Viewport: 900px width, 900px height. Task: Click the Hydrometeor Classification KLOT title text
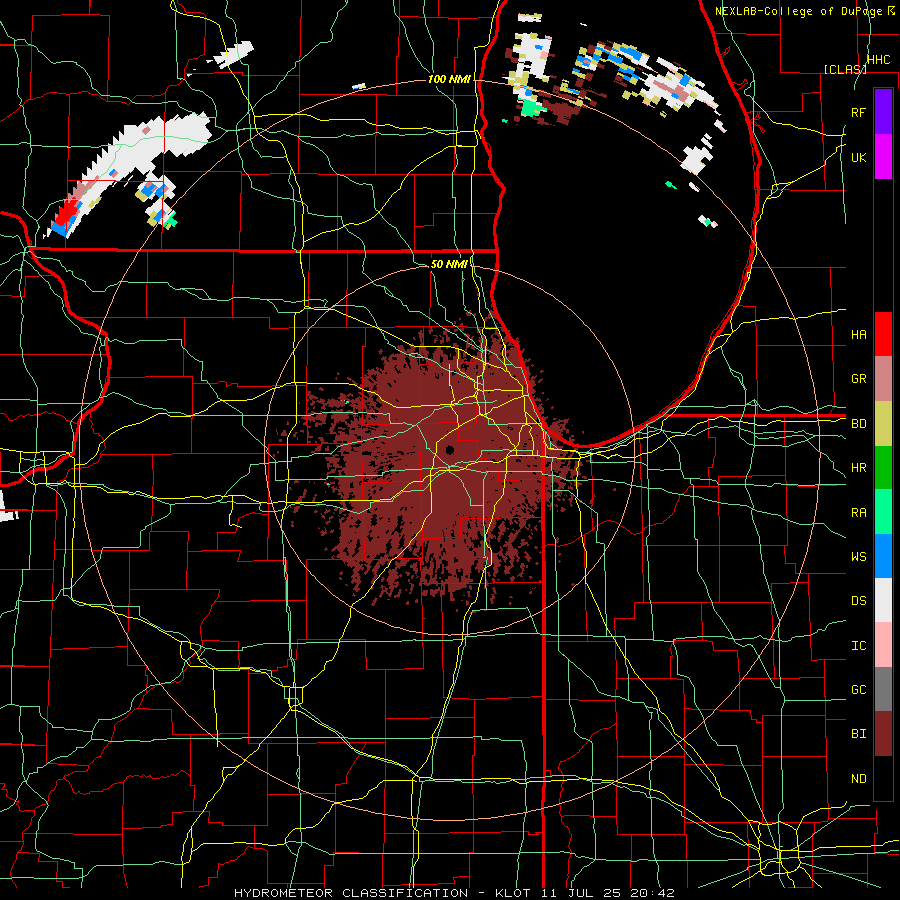[x=454, y=893]
